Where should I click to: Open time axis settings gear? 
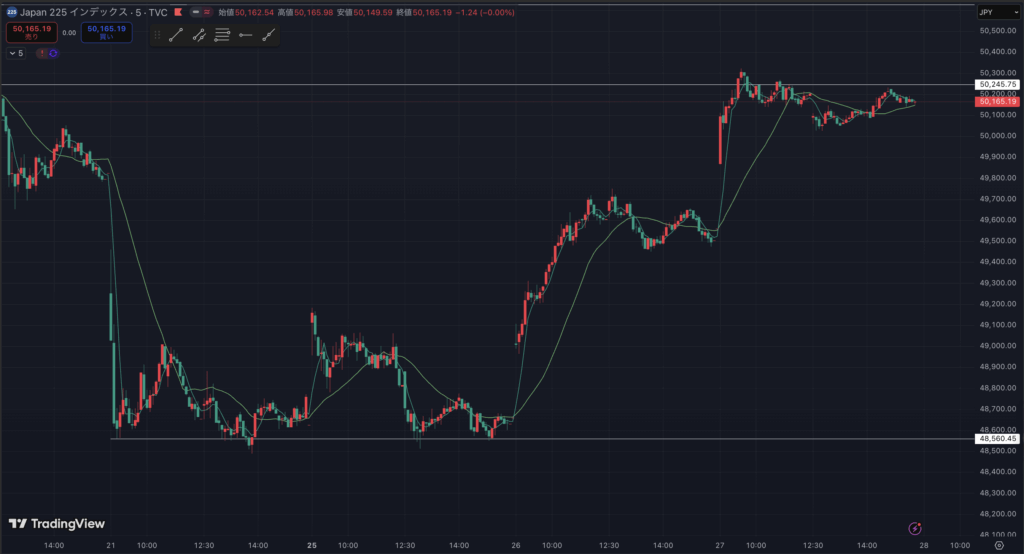point(998,546)
